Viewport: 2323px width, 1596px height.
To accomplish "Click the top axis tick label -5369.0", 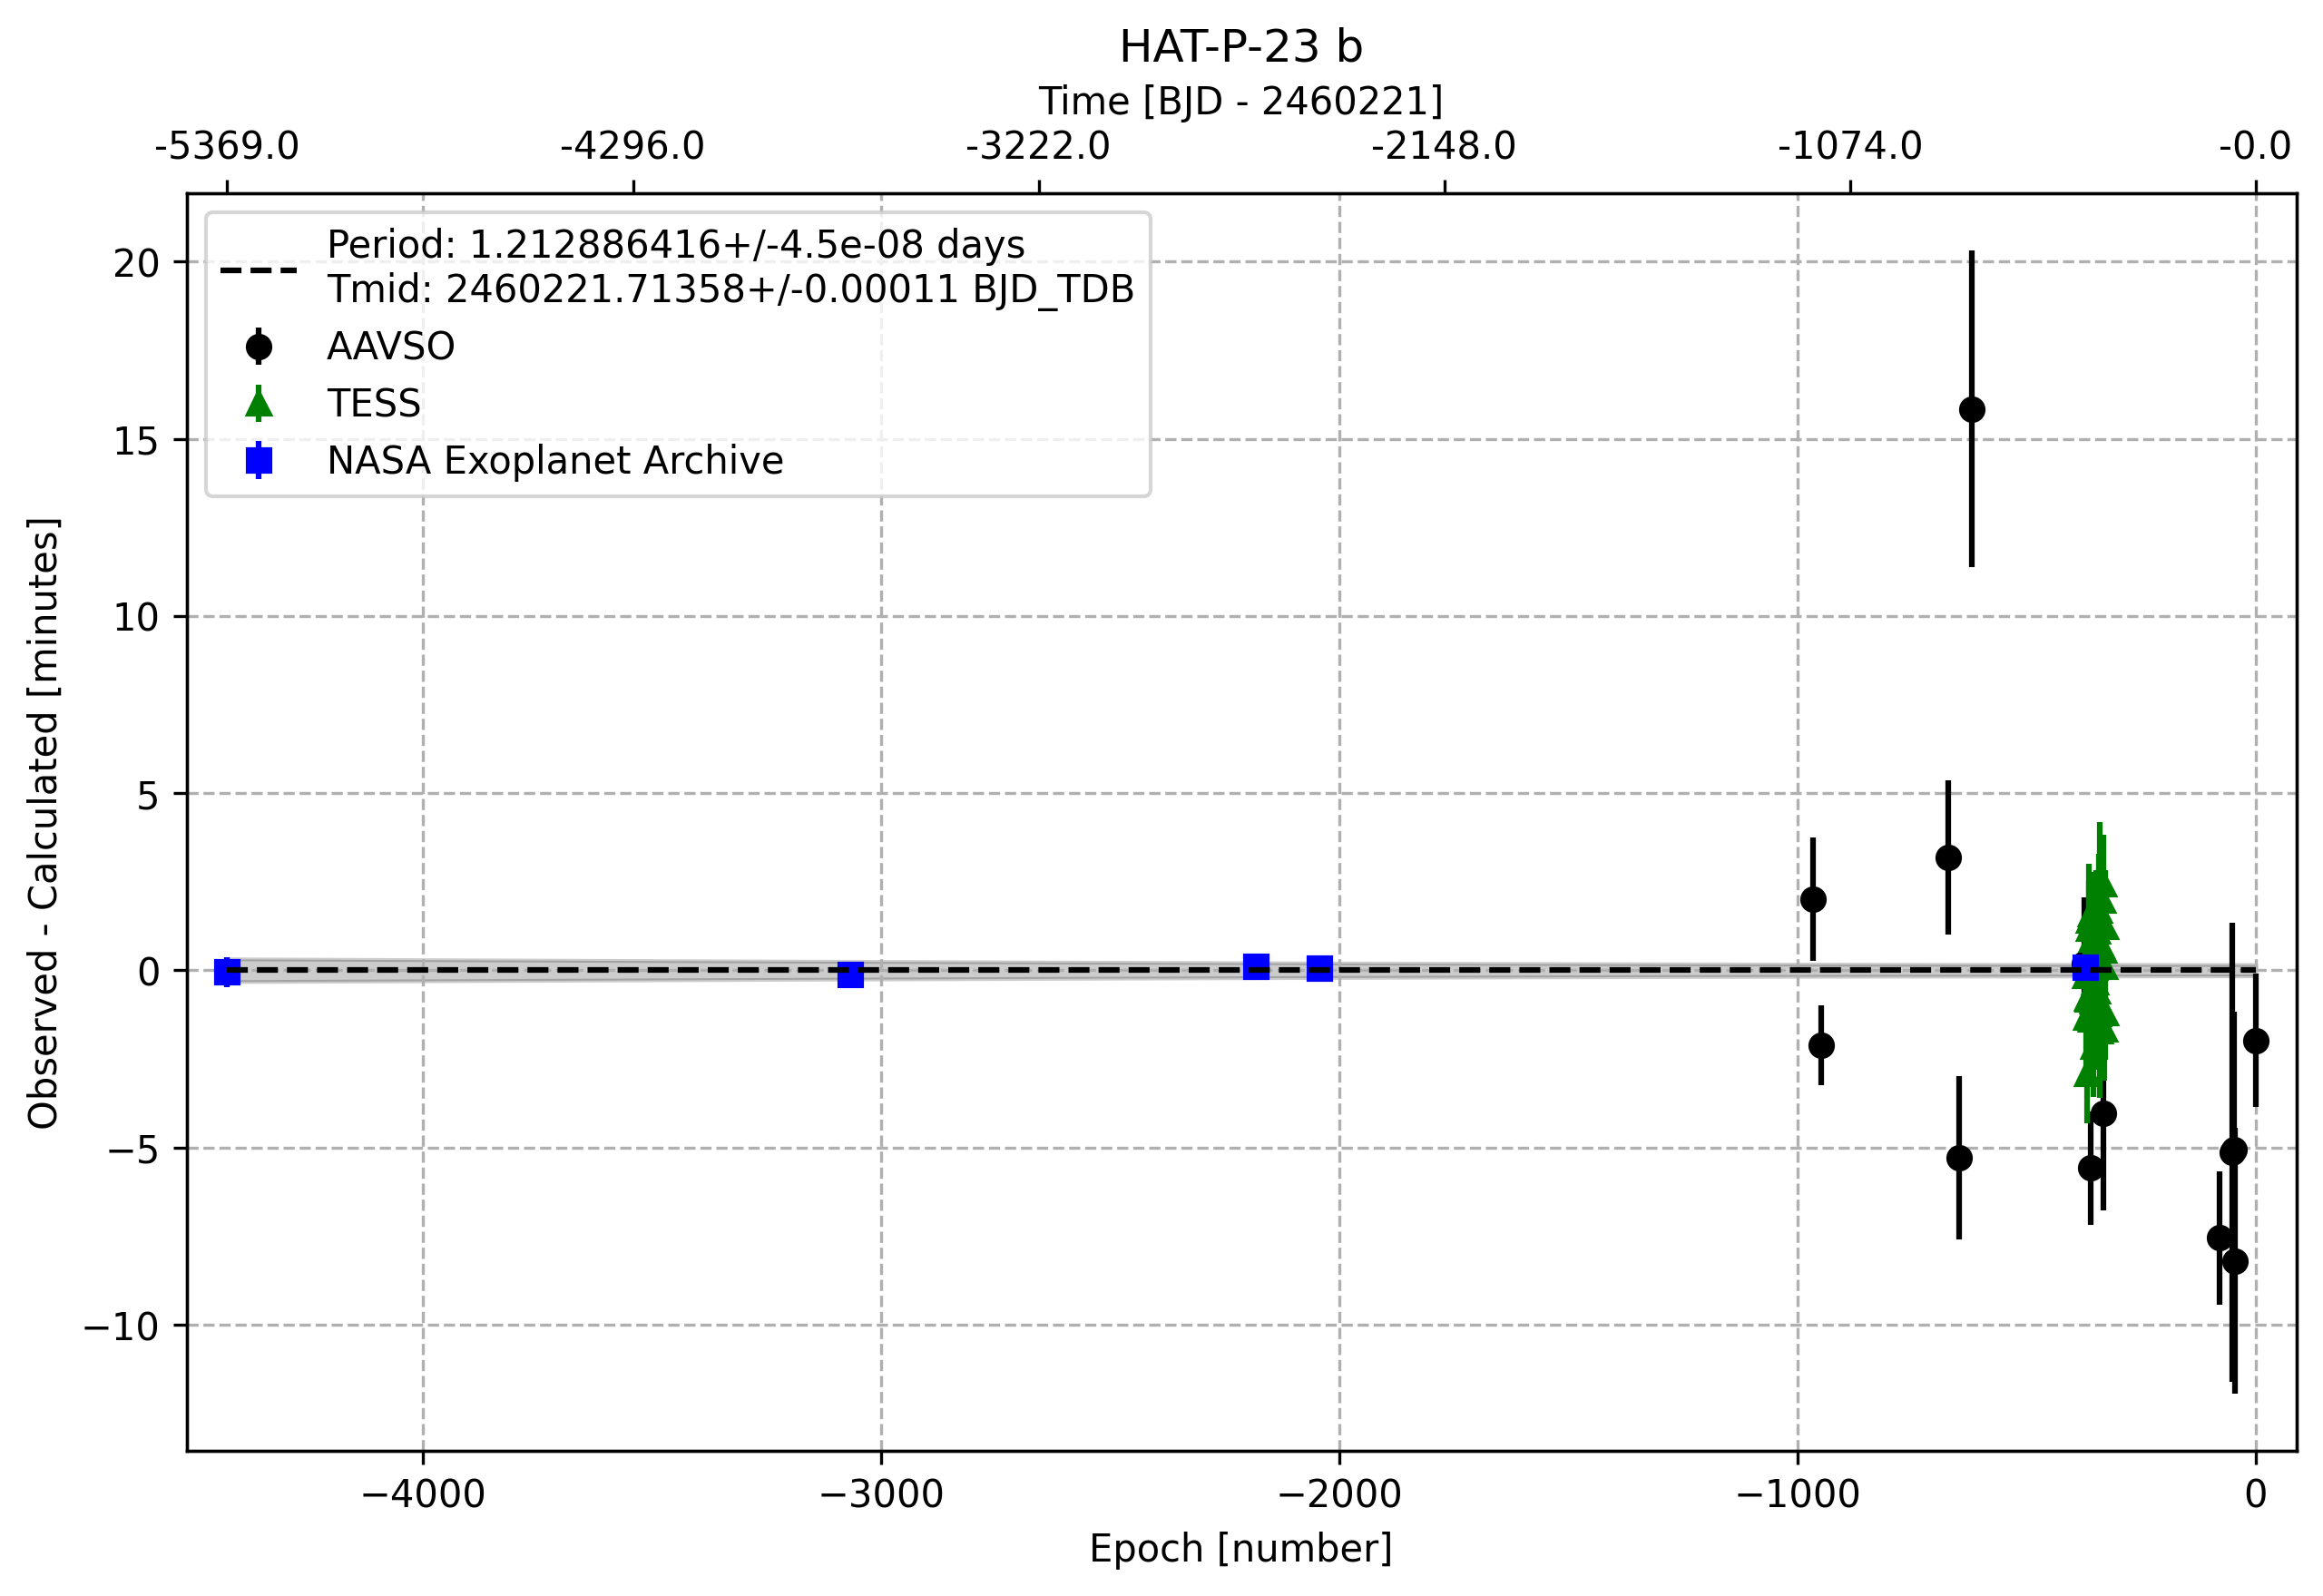I will point(227,147).
